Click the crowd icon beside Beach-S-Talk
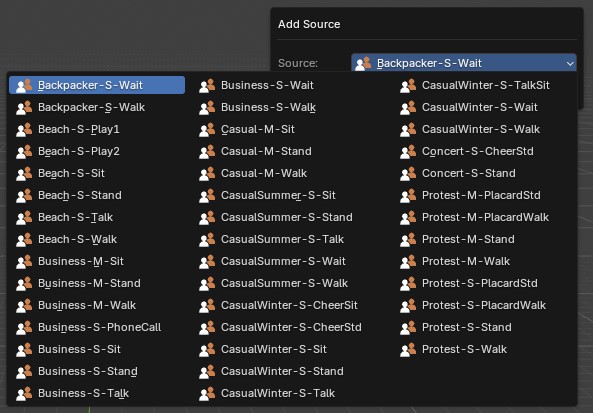This screenshot has height=413, width=593. point(24,217)
